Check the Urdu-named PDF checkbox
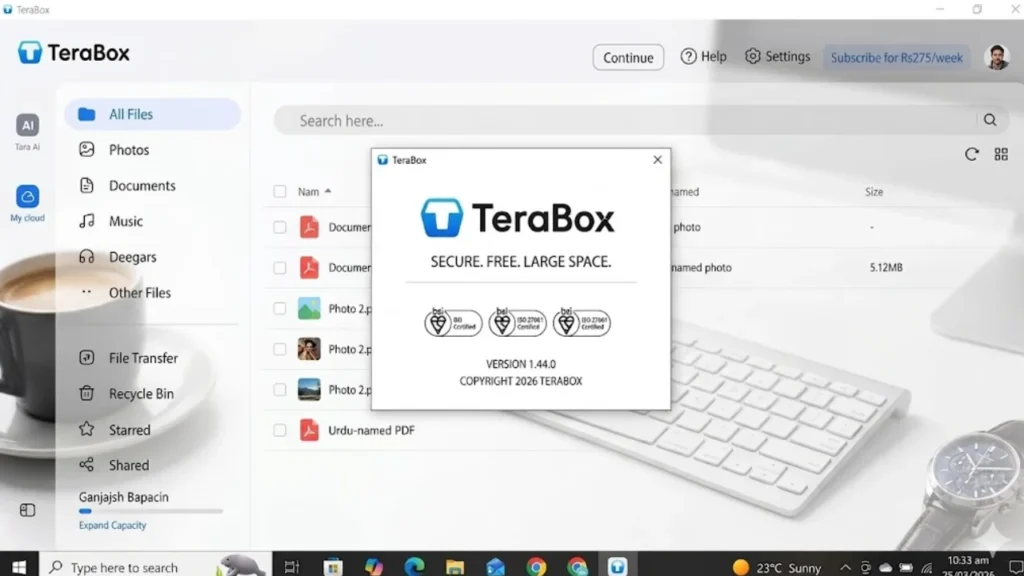The height and width of the screenshot is (576, 1024). [x=280, y=430]
